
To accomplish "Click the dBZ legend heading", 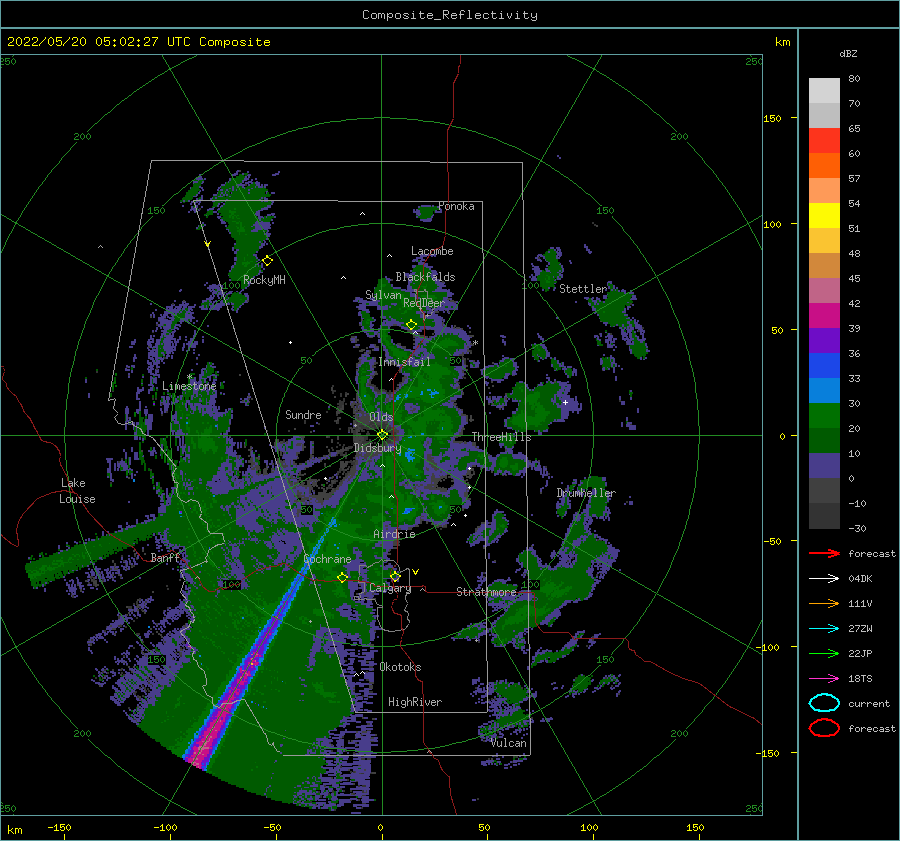I will (848, 53).
